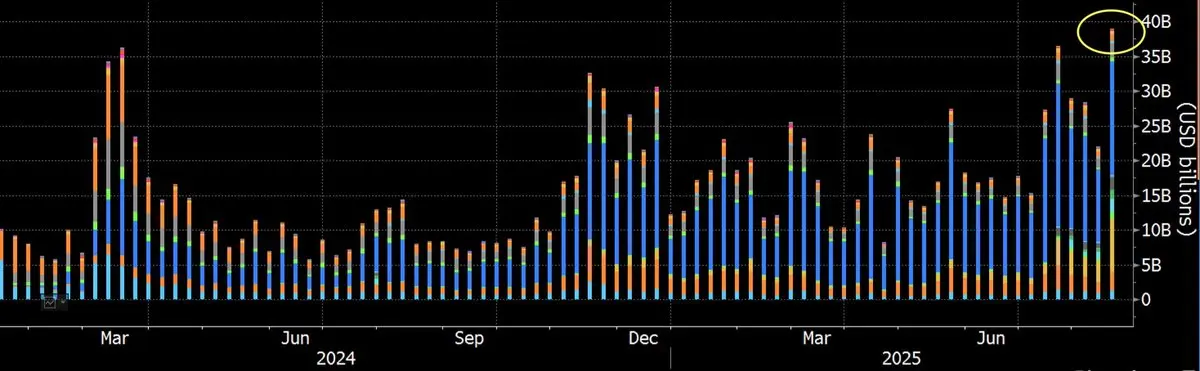Image resolution: width=1200 pixels, height=371 pixels.
Task: Click the 25B y-axis label
Action: click(1157, 126)
